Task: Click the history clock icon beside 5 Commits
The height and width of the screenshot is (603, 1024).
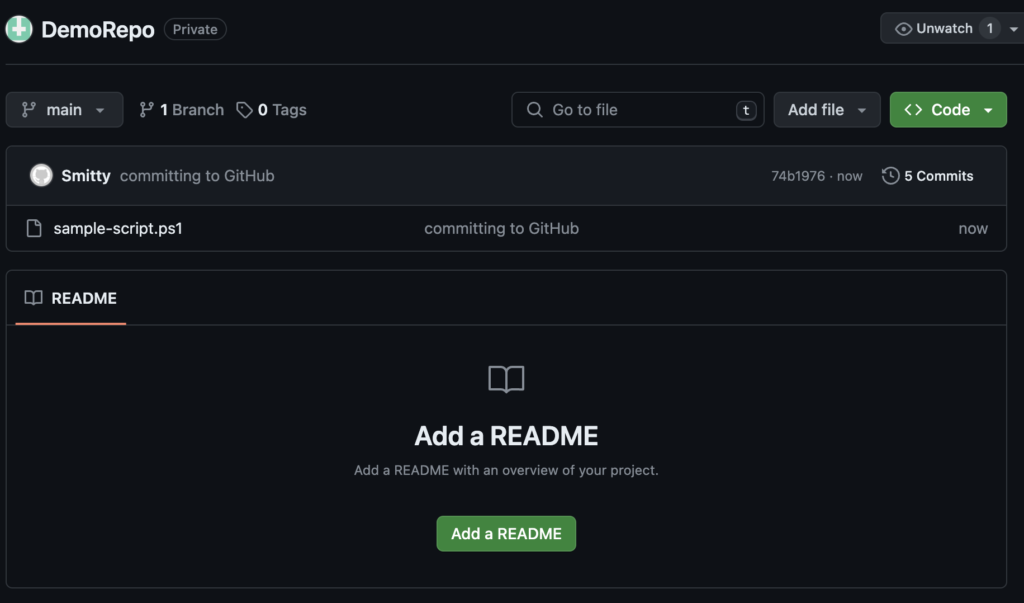Action: pyautogui.click(x=891, y=176)
